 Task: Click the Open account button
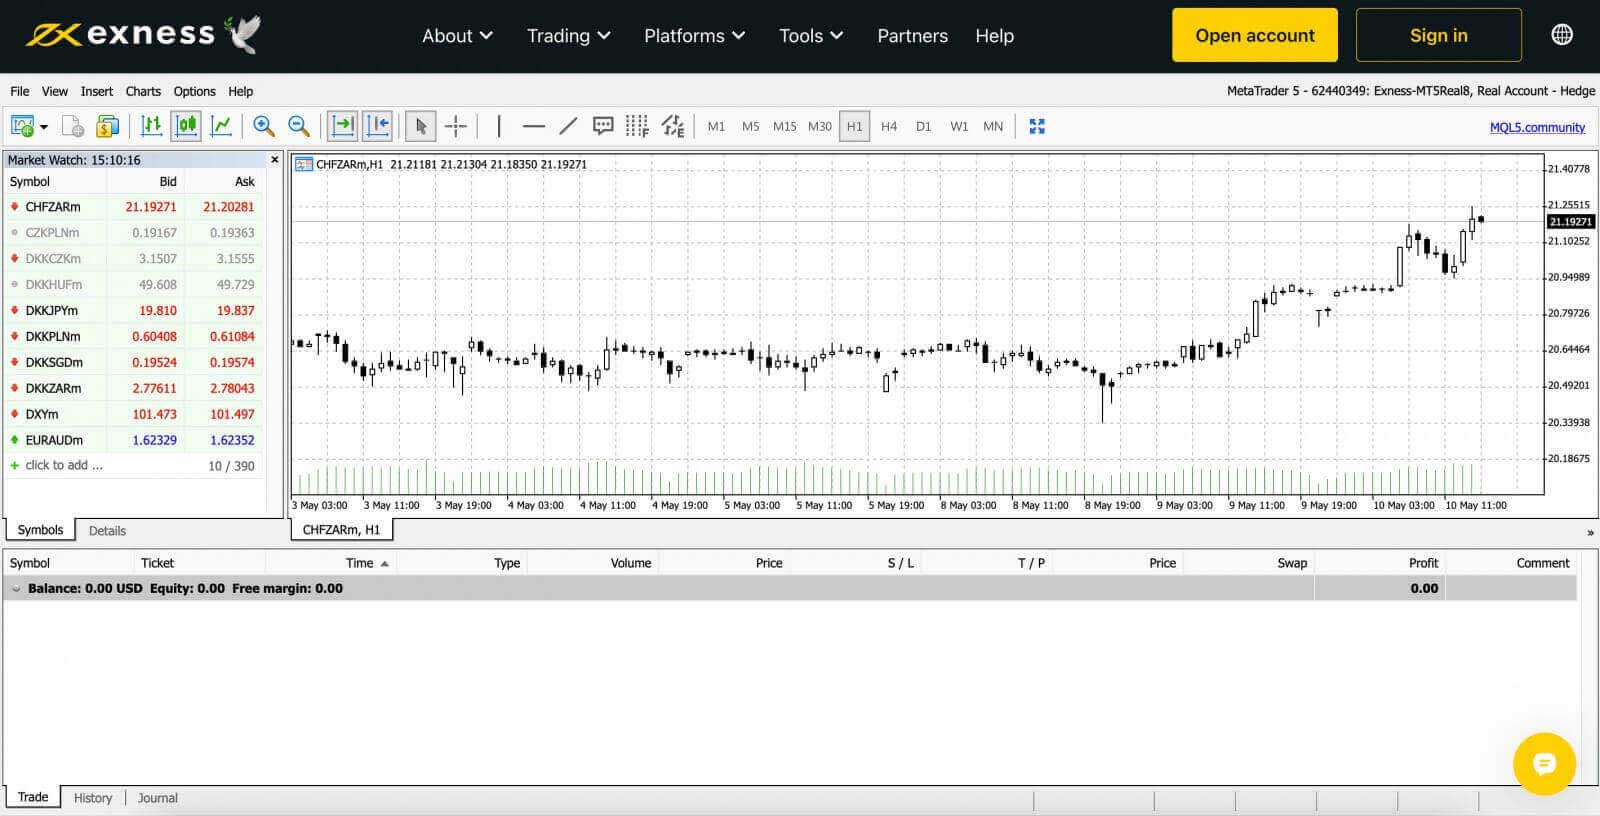pyautogui.click(x=1254, y=36)
